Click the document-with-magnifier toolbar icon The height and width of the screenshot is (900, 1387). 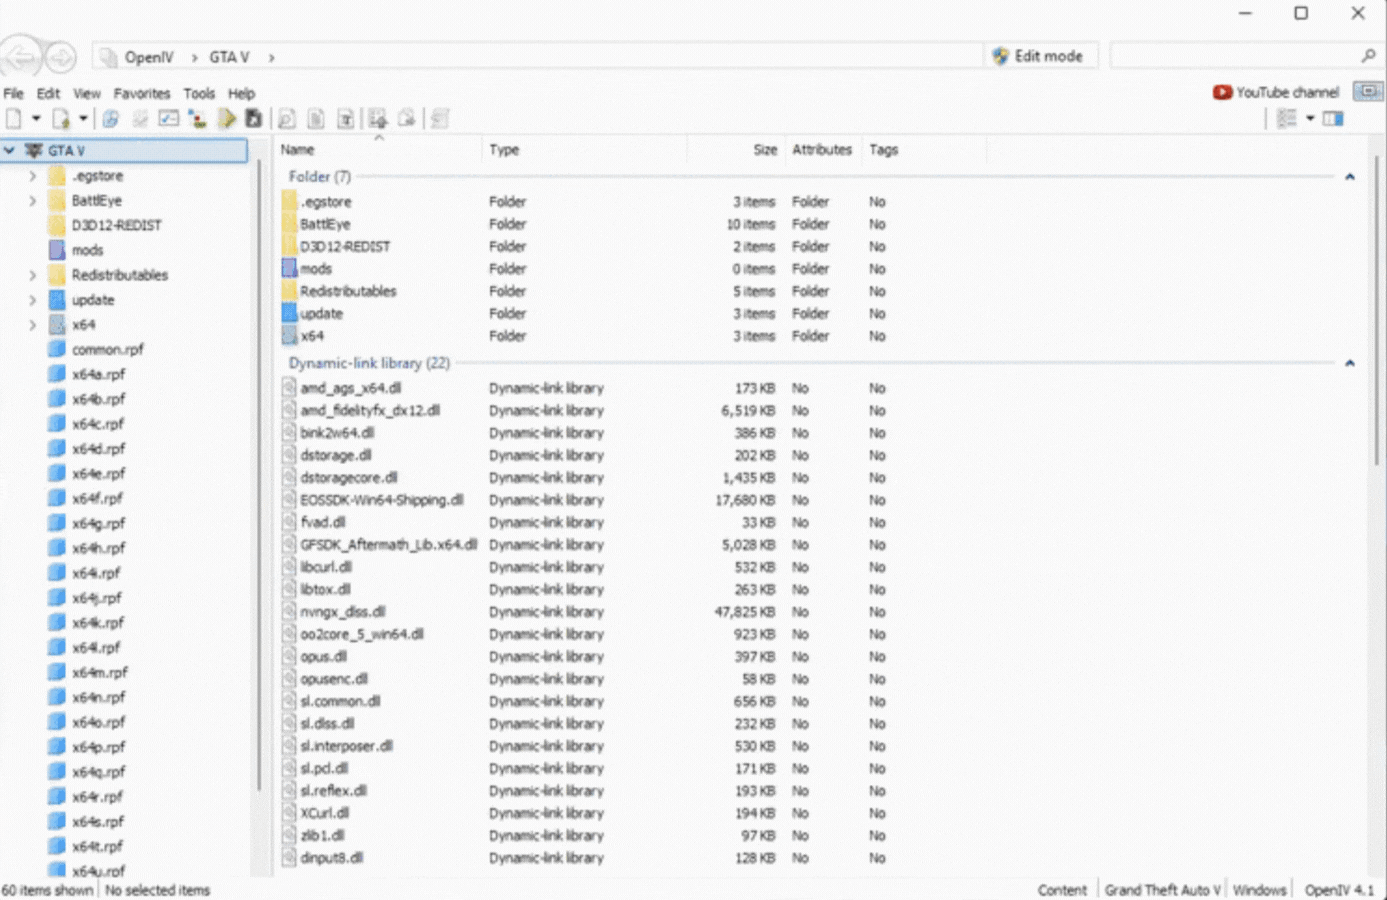pyautogui.click(x=286, y=119)
